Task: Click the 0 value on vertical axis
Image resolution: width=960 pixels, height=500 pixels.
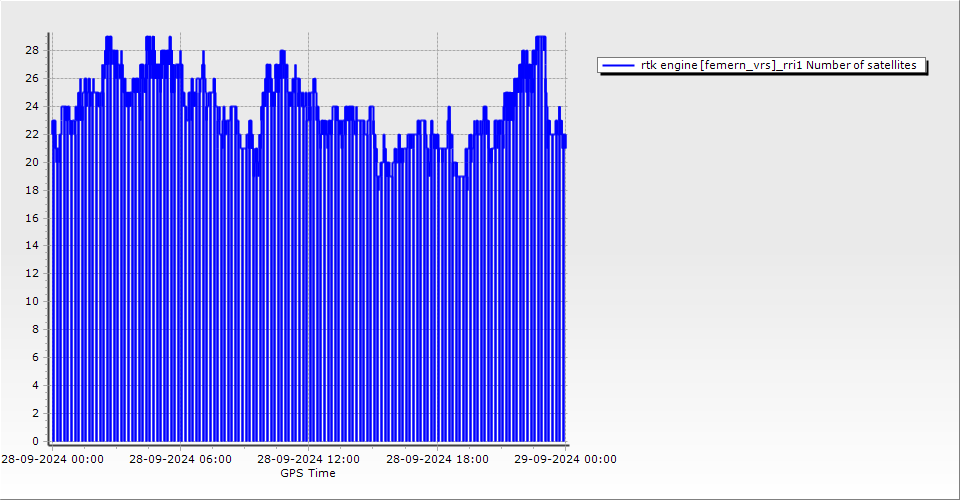Action: coord(35,441)
